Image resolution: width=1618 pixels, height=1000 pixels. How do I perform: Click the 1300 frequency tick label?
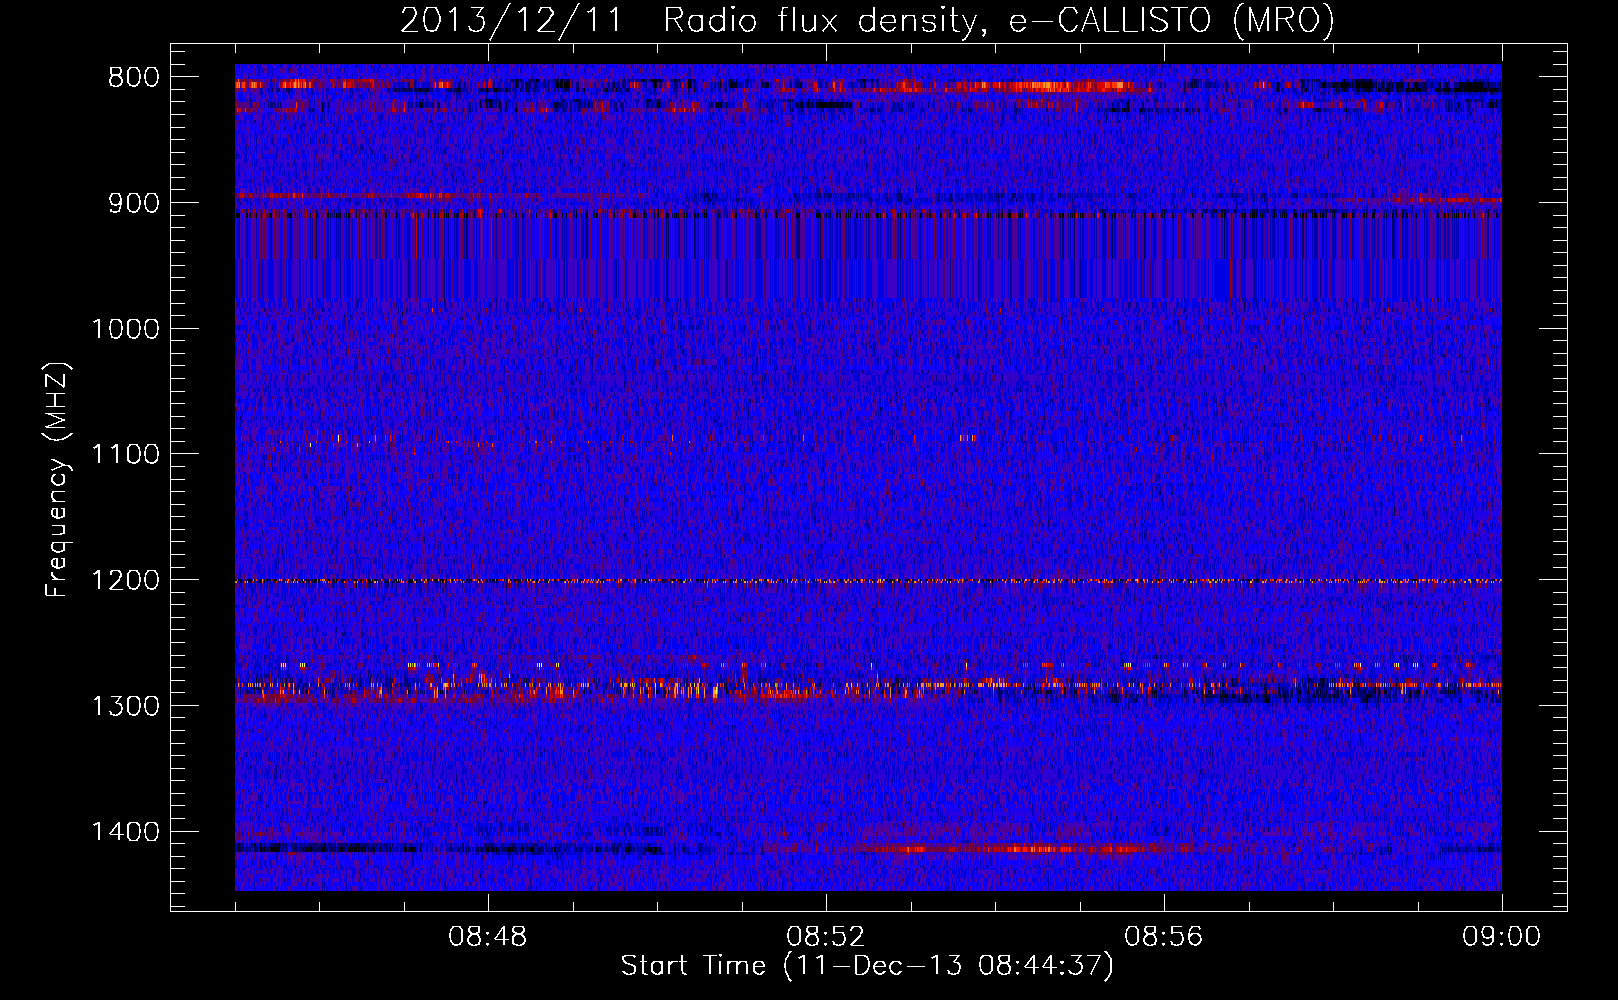coord(125,706)
